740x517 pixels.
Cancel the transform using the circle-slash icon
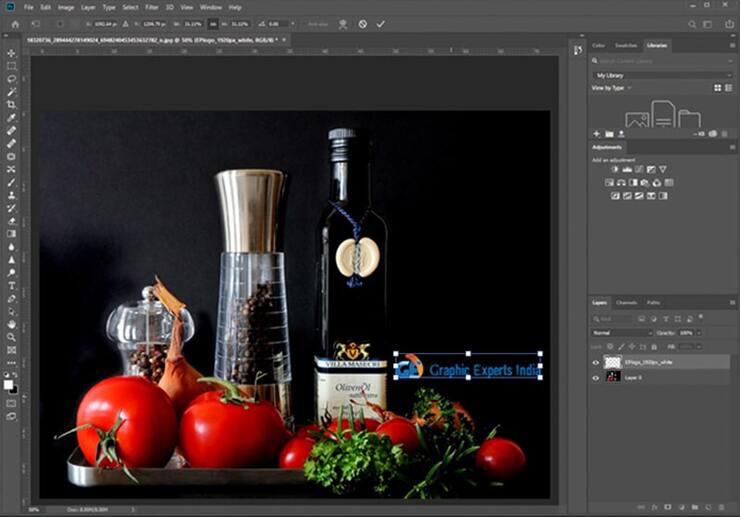click(x=362, y=23)
